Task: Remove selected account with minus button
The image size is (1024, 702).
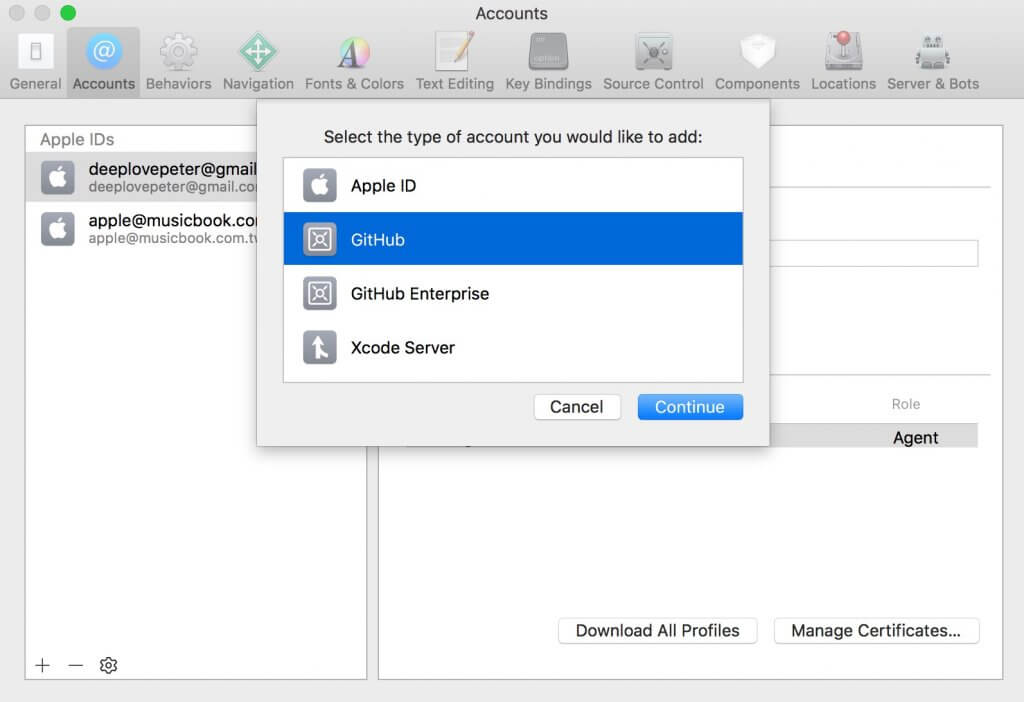Action: pos(76,665)
